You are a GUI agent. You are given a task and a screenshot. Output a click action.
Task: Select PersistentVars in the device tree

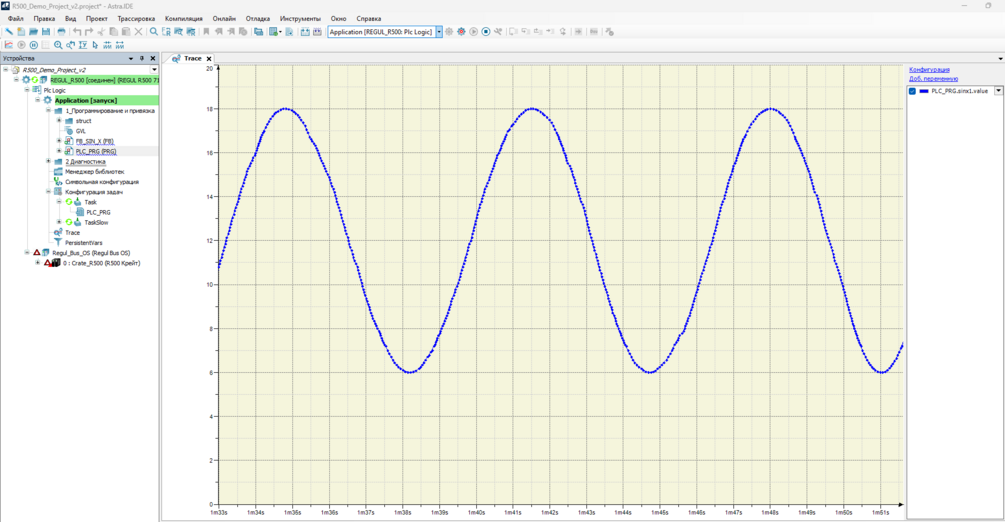point(83,243)
